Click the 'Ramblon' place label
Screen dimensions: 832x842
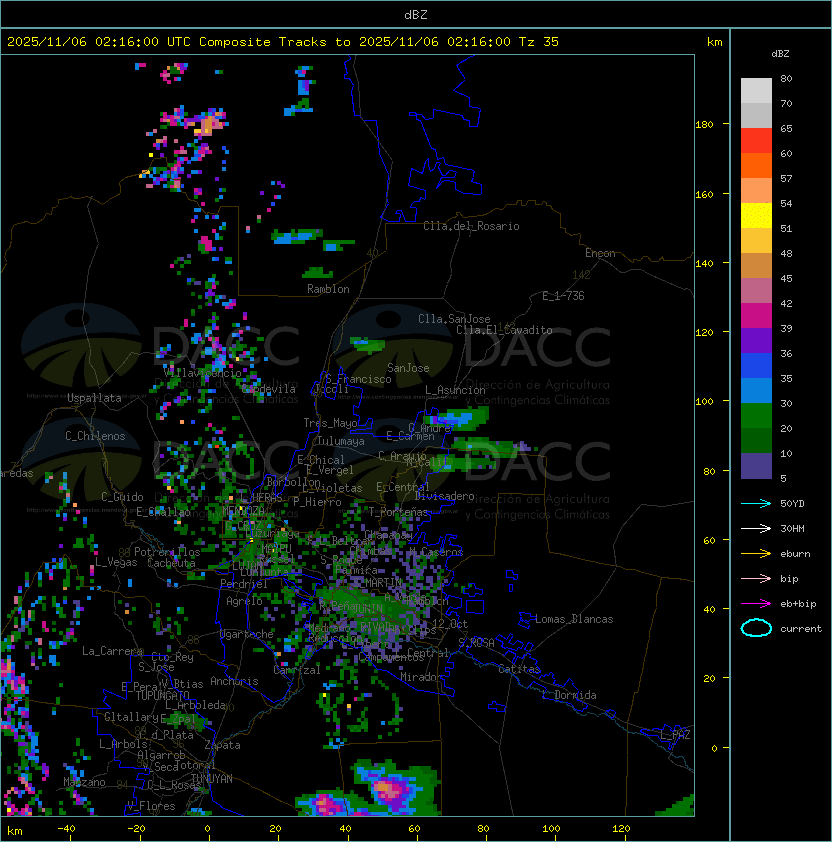[x=328, y=289]
